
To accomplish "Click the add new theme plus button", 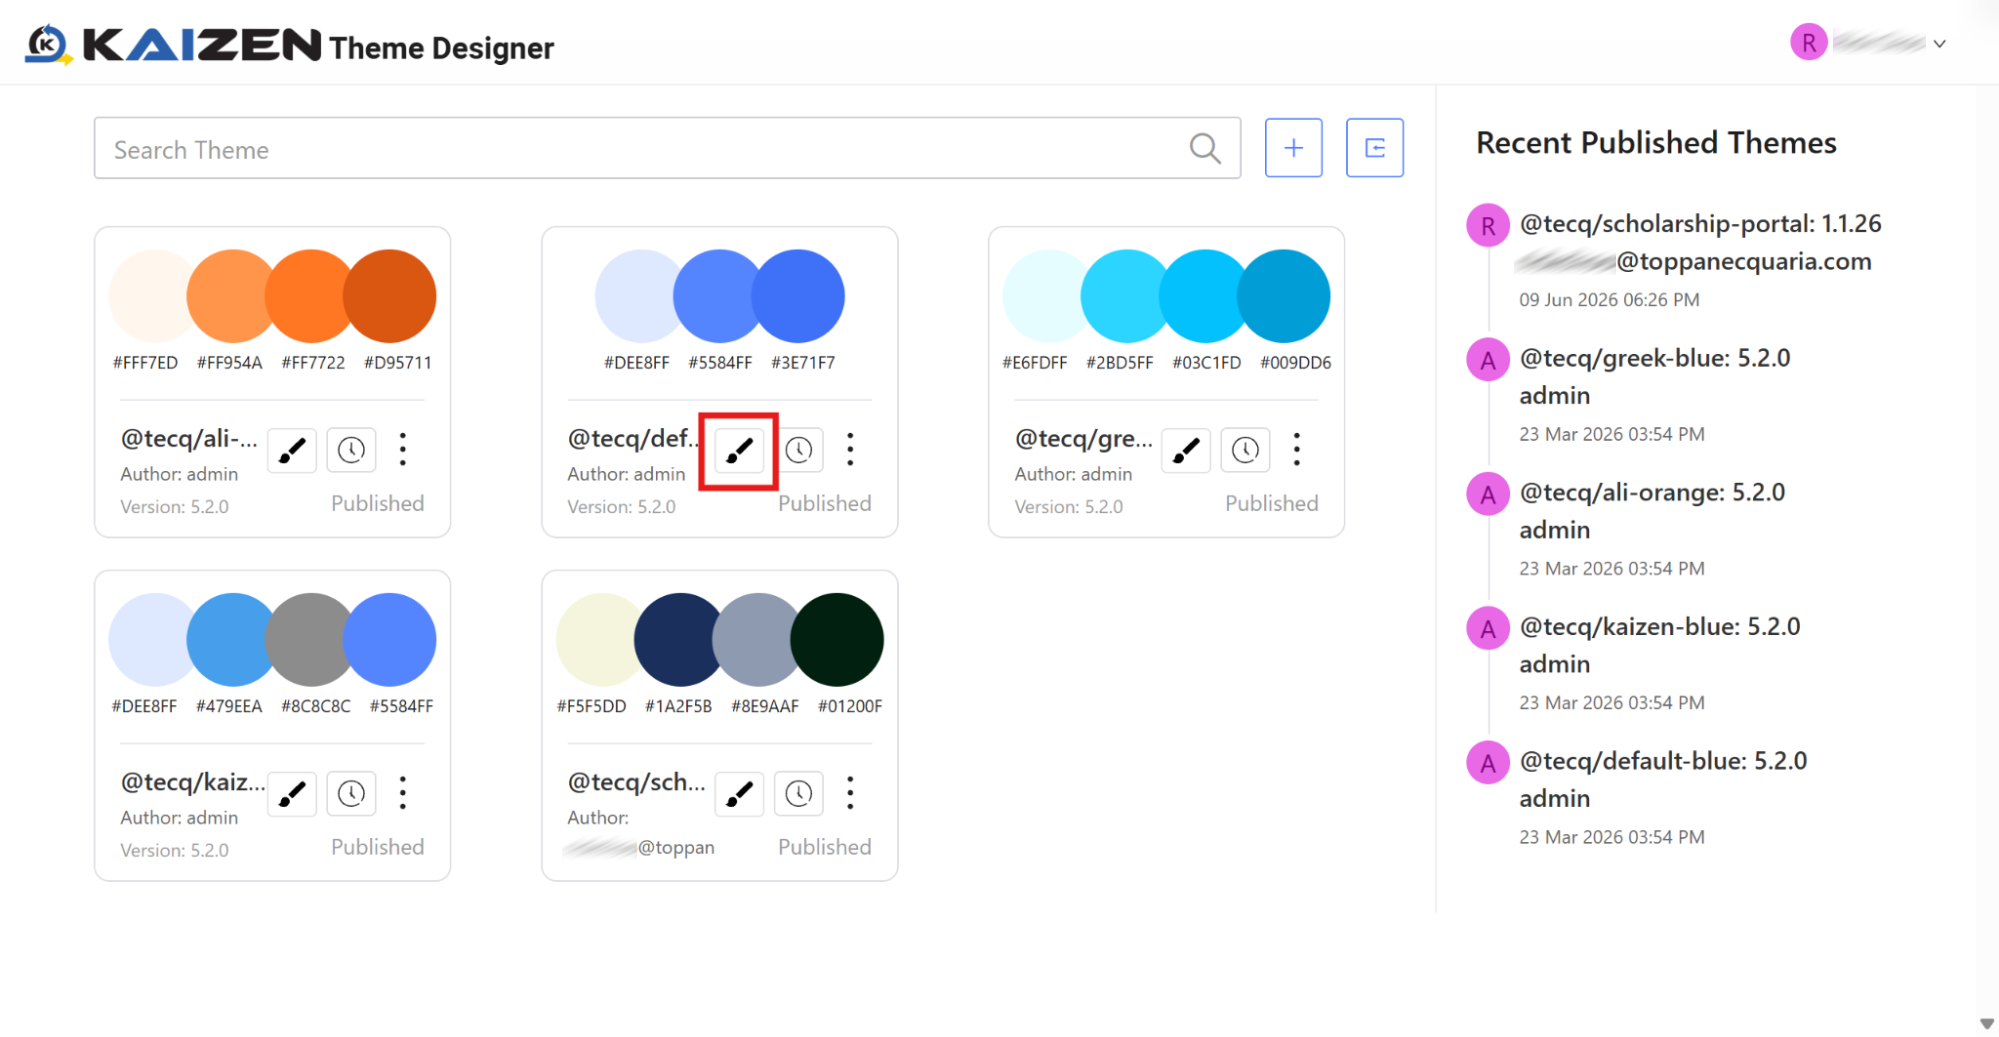I will [1293, 148].
